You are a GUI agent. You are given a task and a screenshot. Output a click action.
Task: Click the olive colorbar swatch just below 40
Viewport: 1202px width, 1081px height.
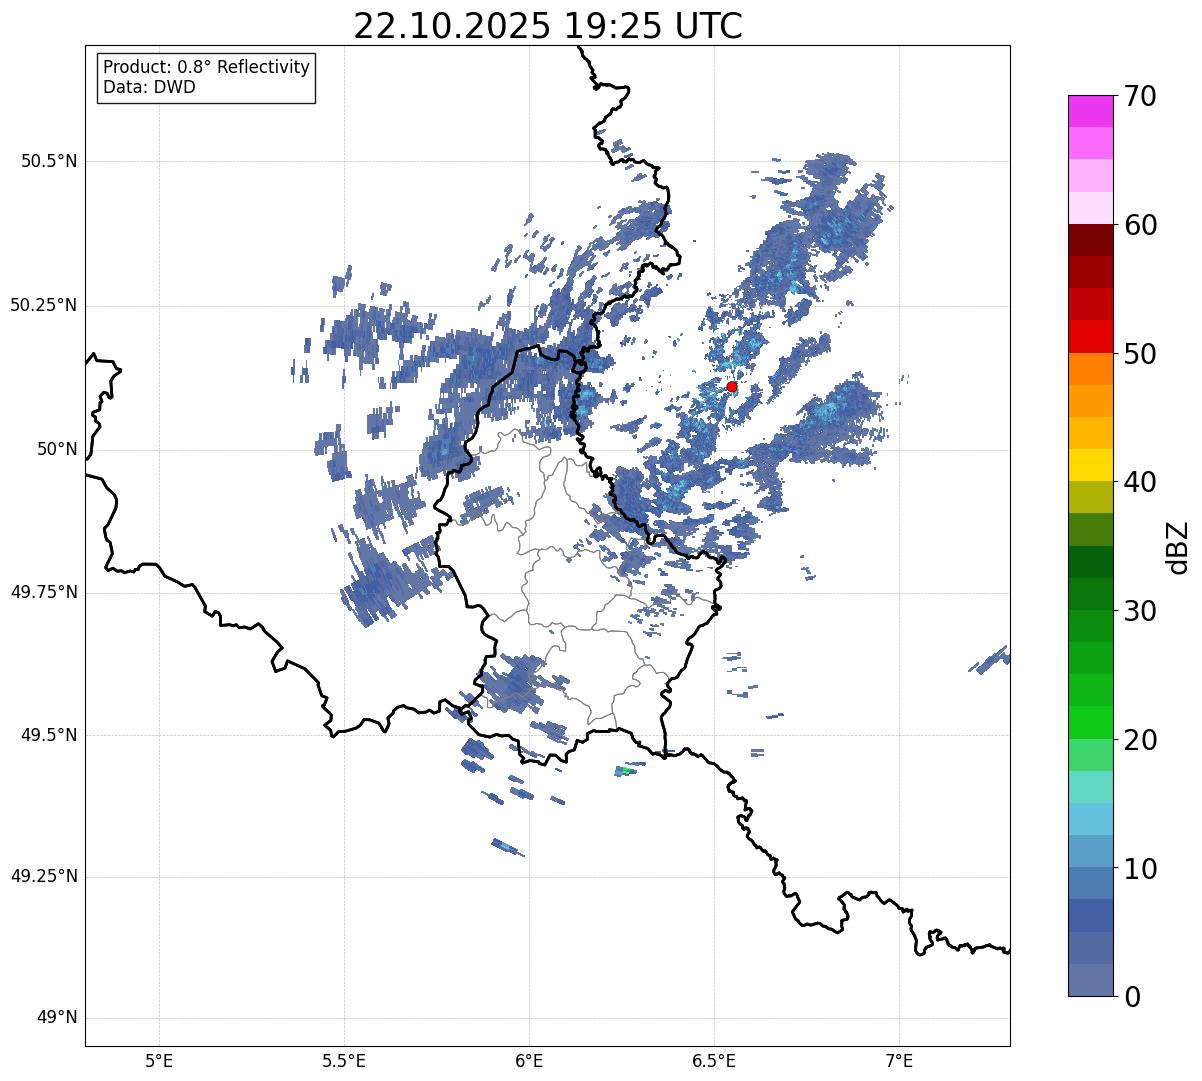(x=1090, y=497)
